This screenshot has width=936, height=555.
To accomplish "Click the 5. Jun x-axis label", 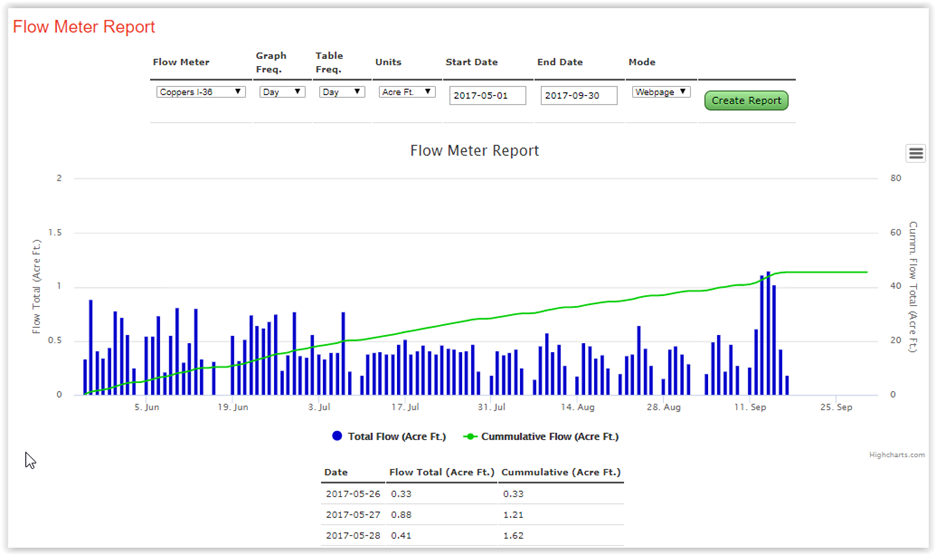I will pos(146,407).
